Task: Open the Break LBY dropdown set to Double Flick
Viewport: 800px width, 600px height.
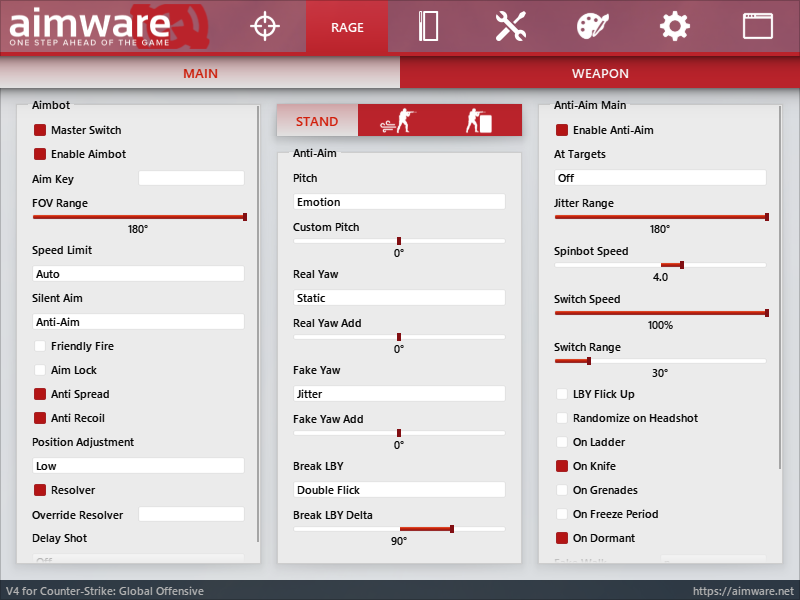Action: [x=399, y=489]
